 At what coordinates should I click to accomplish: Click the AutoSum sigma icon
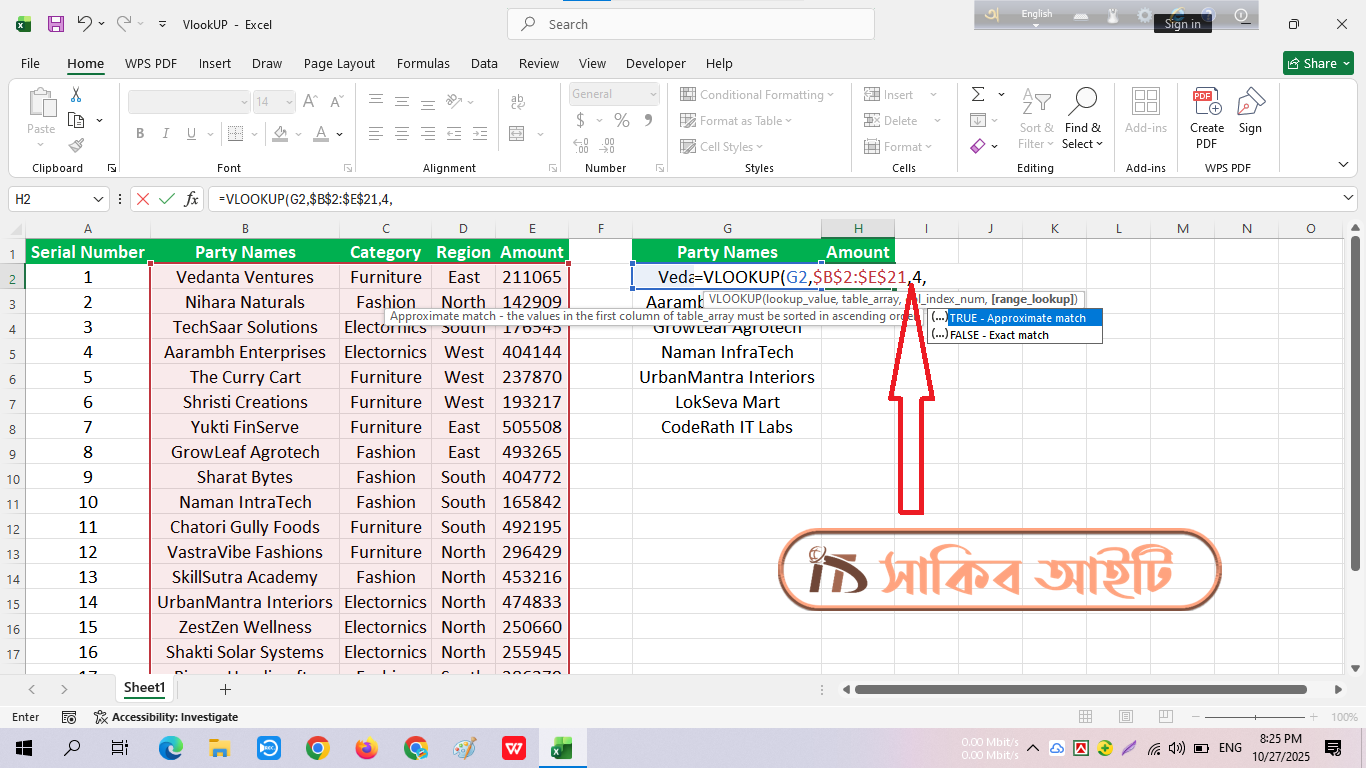point(978,94)
